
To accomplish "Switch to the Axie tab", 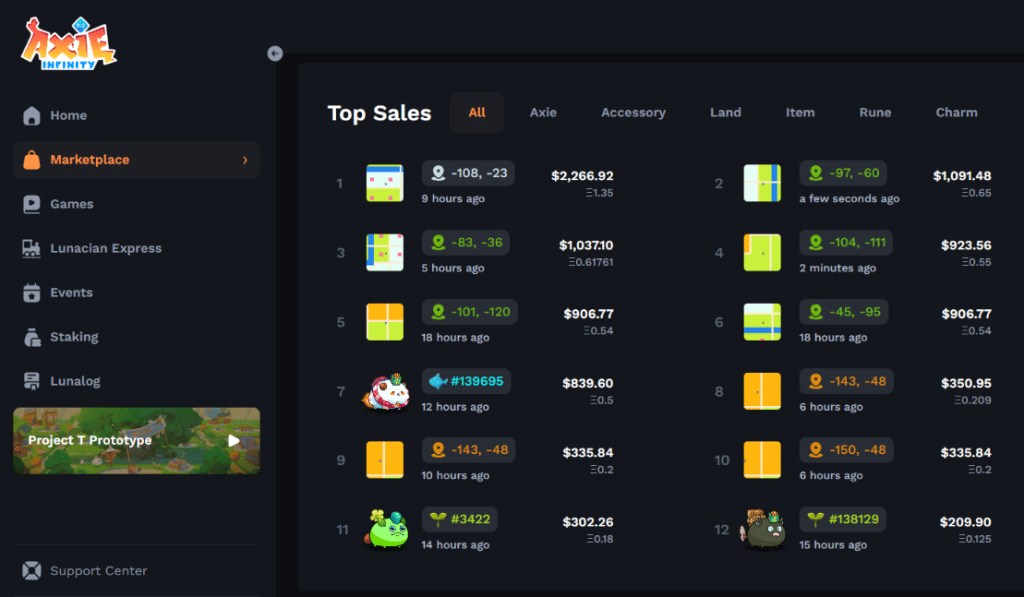I will 543,112.
